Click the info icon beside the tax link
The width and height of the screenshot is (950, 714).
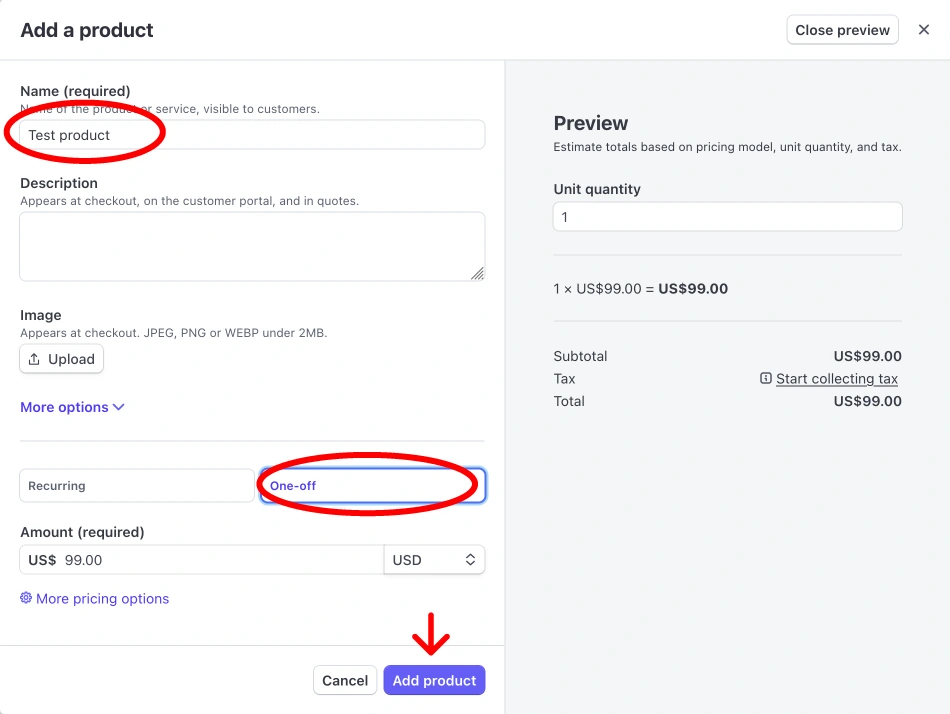point(766,379)
